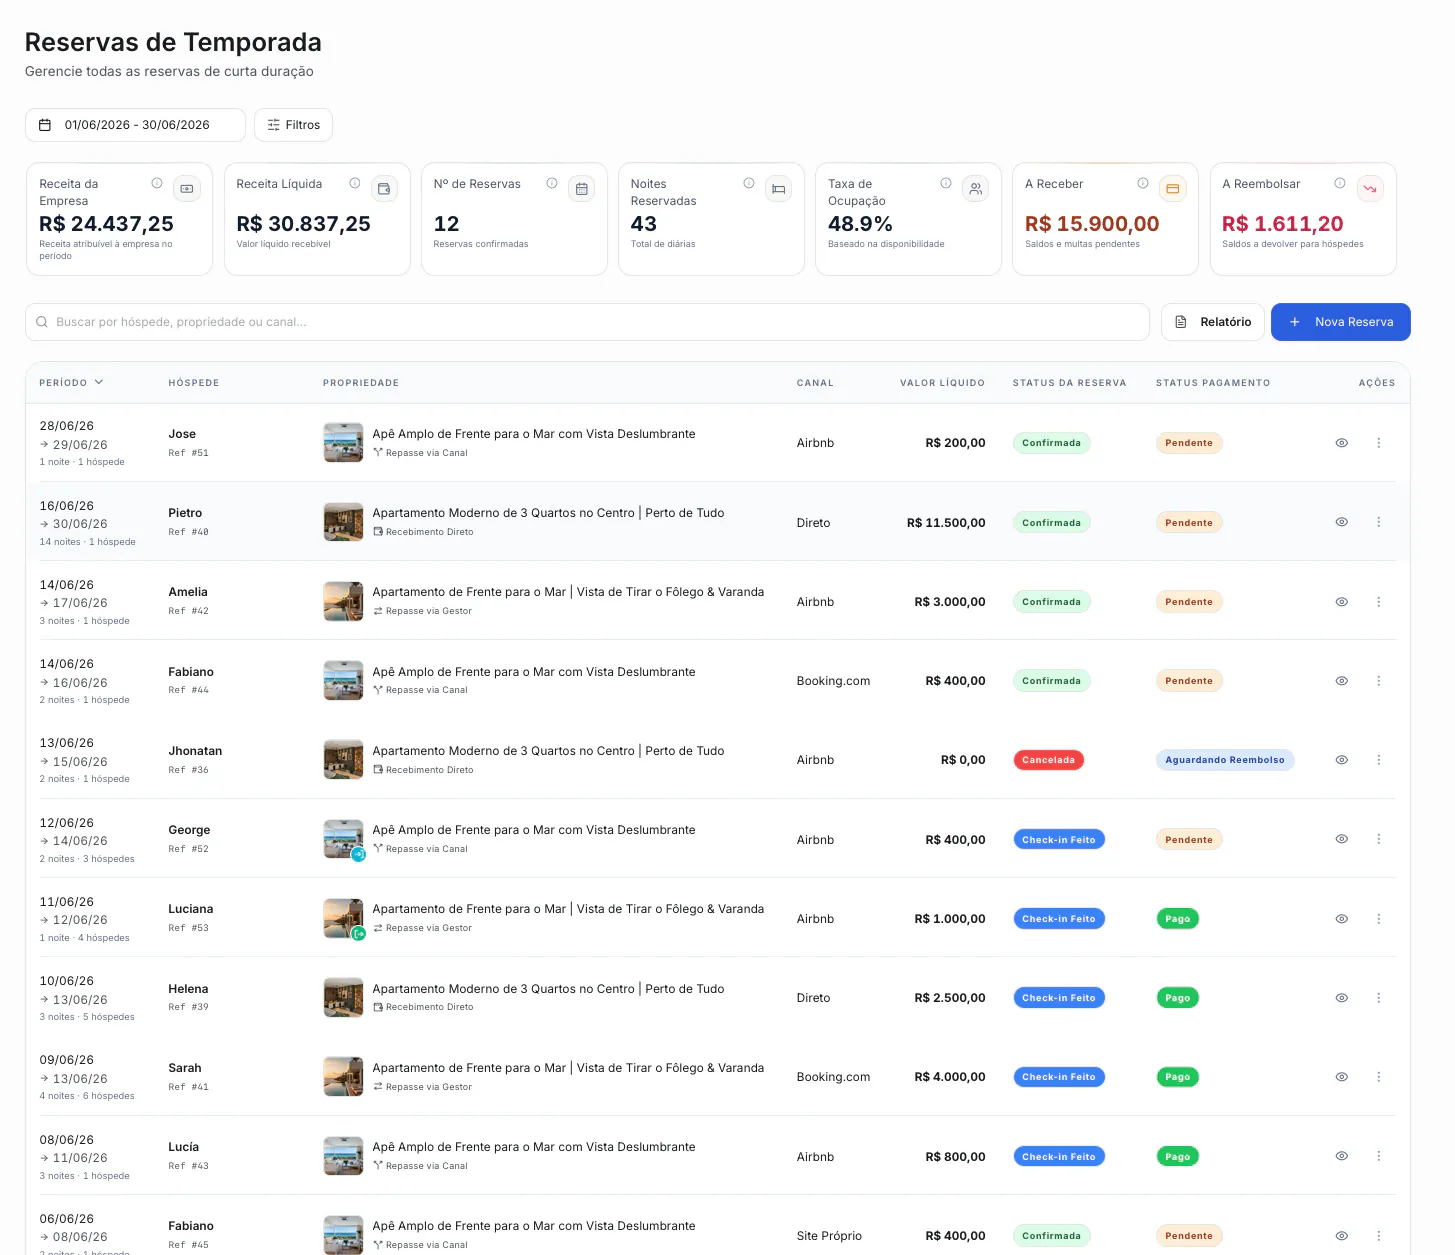Click Booking.com channel in Sarah's row
The height and width of the screenshot is (1255, 1455).
pyautogui.click(x=833, y=1077)
